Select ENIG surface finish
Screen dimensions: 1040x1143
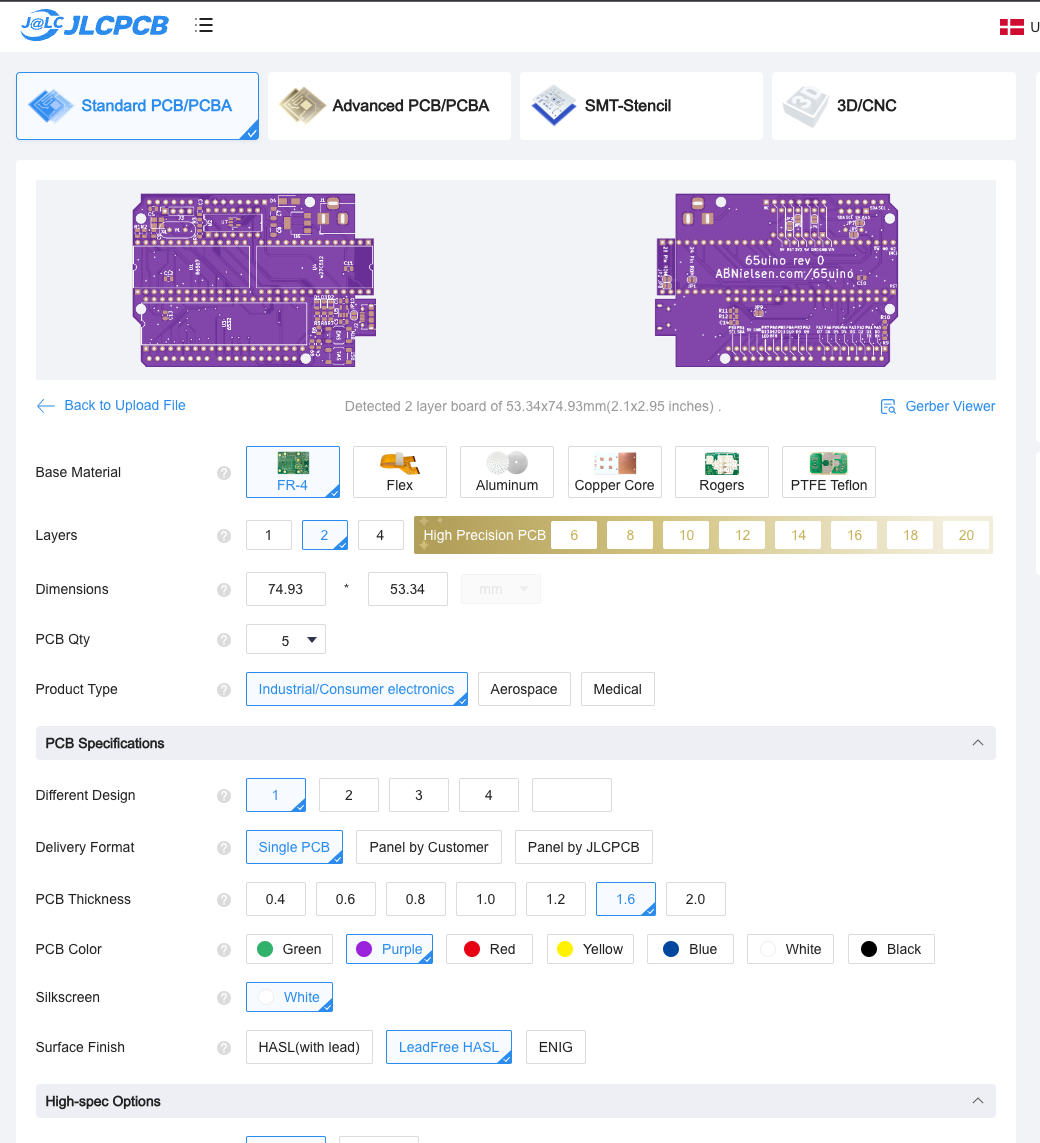coord(555,1047)
